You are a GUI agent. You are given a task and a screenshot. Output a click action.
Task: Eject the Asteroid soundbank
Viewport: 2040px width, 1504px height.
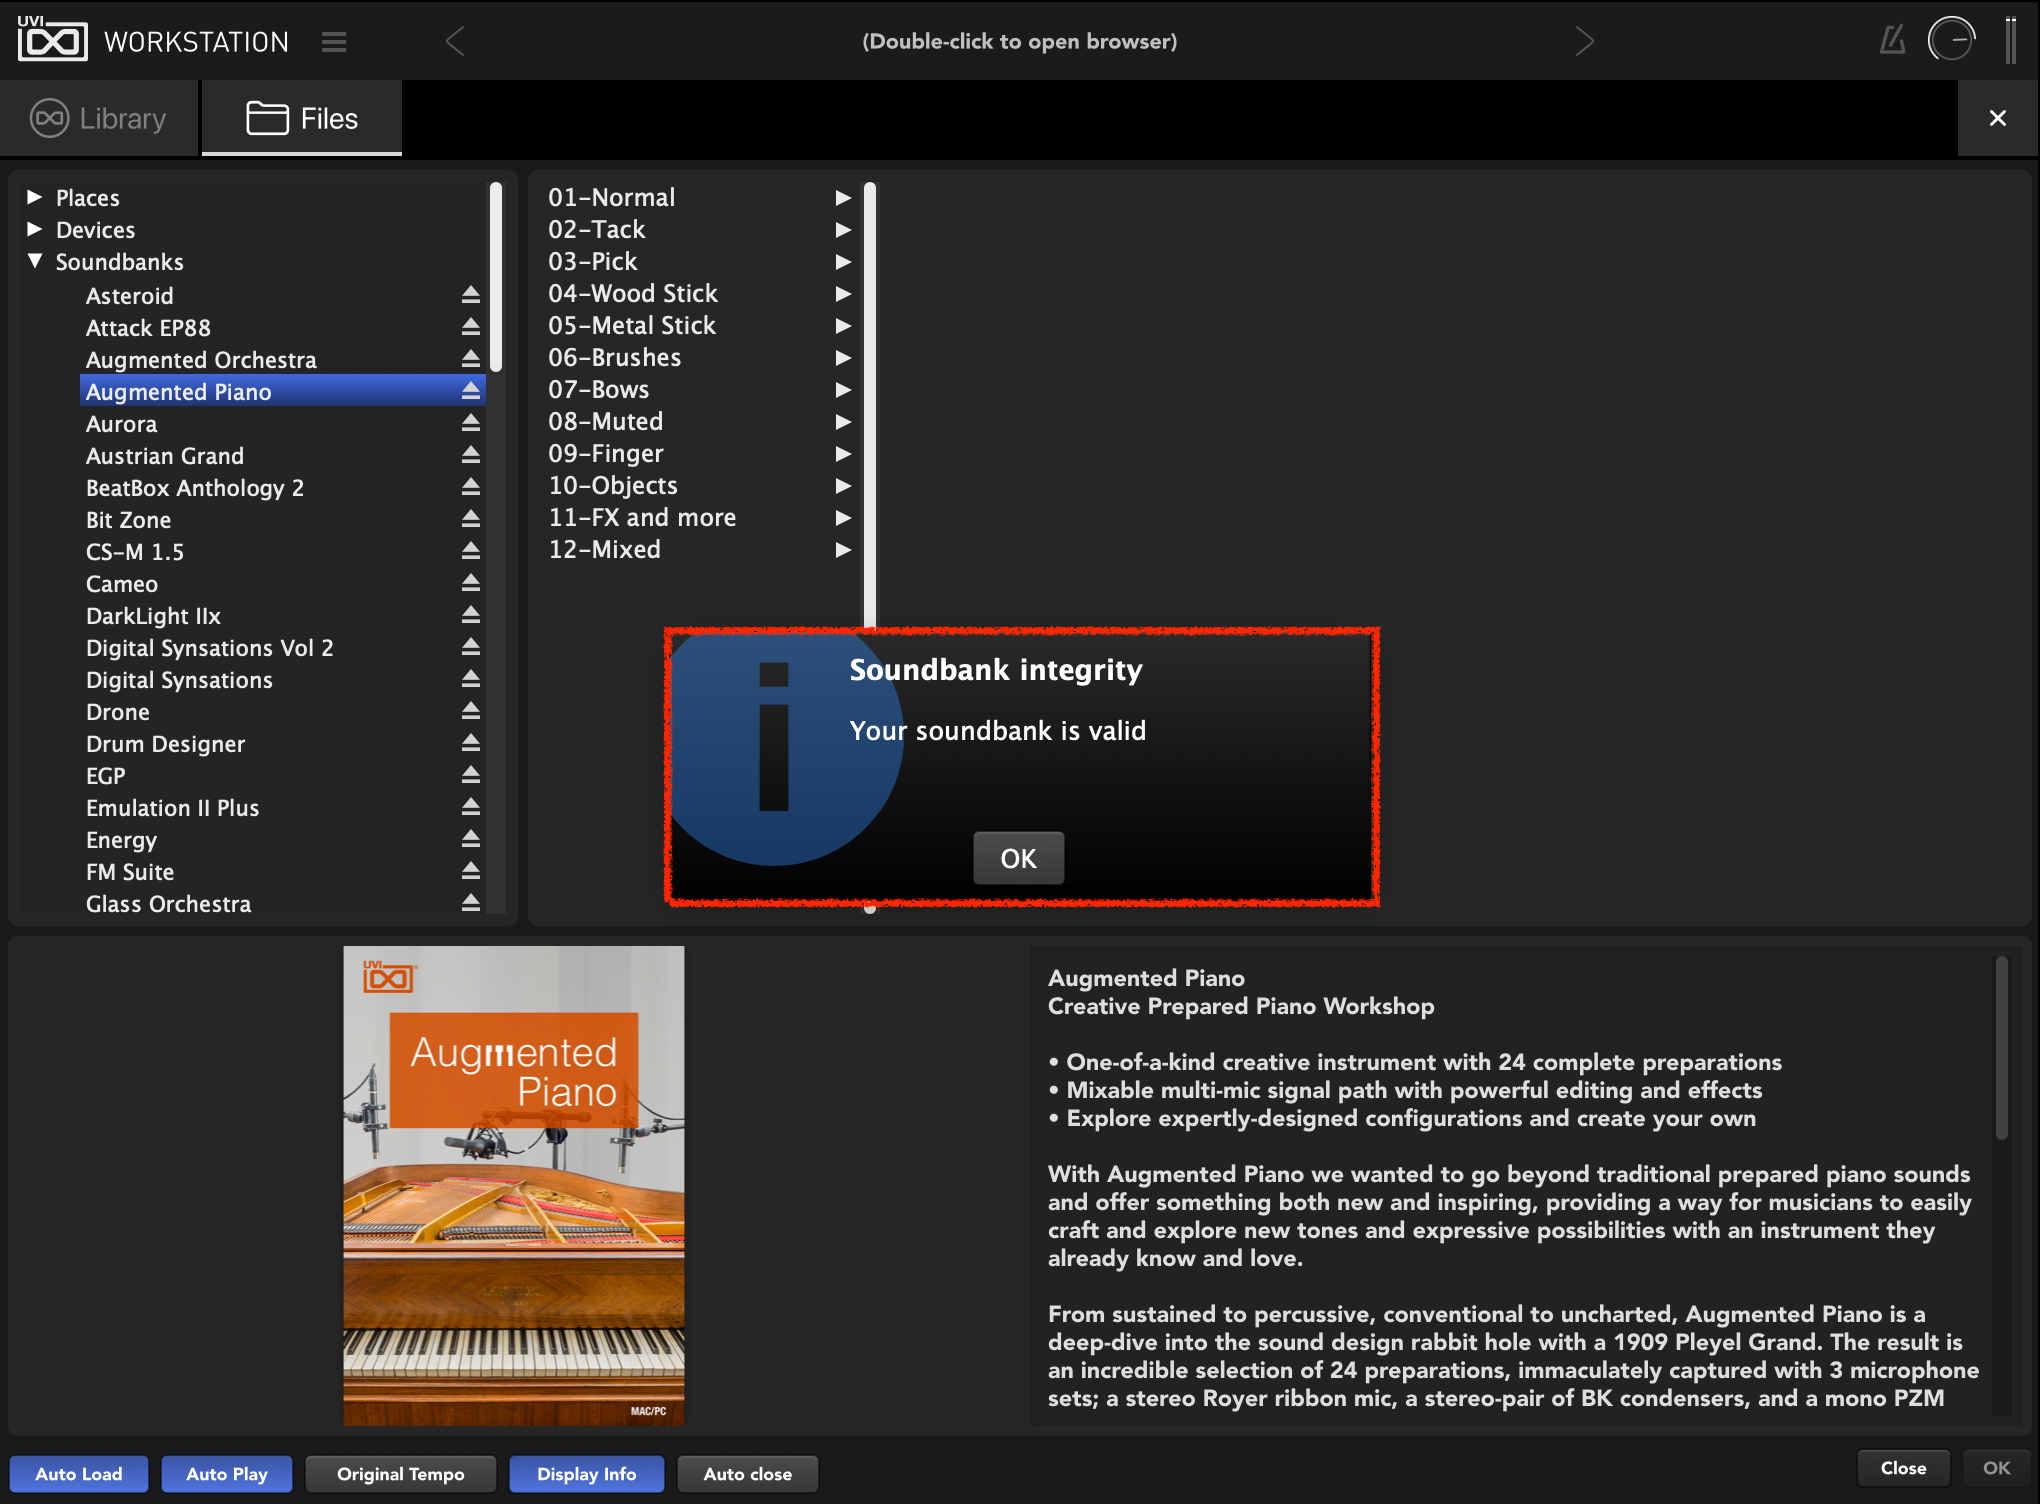click(471, 295)
